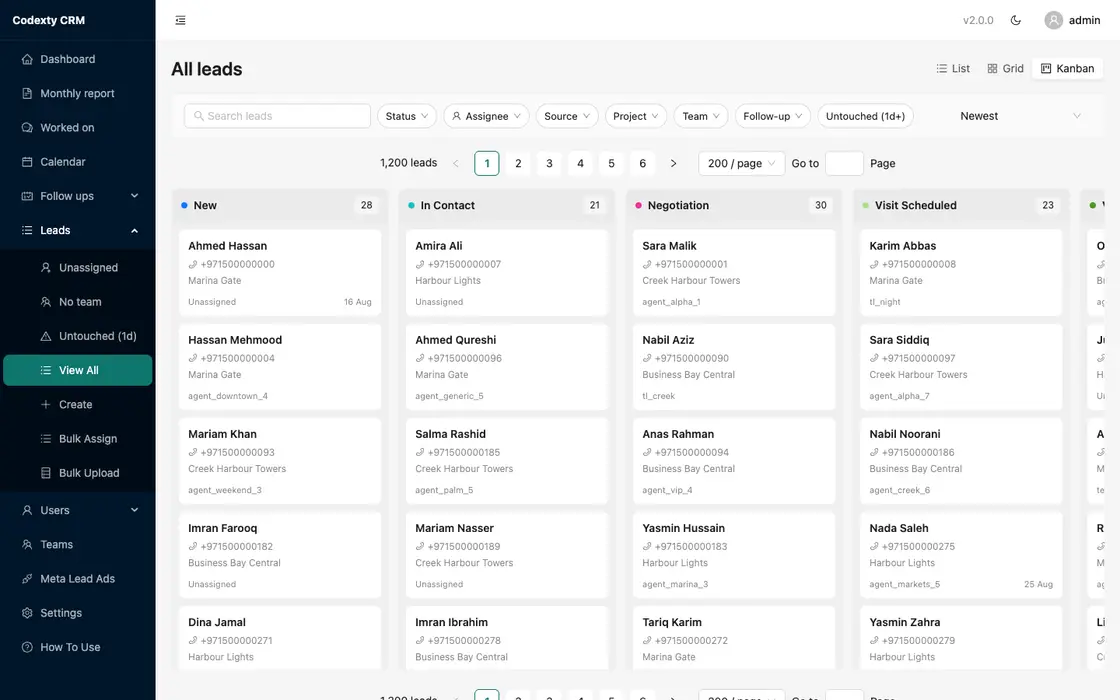Open Sara Malik lead card

coord(734,273)
